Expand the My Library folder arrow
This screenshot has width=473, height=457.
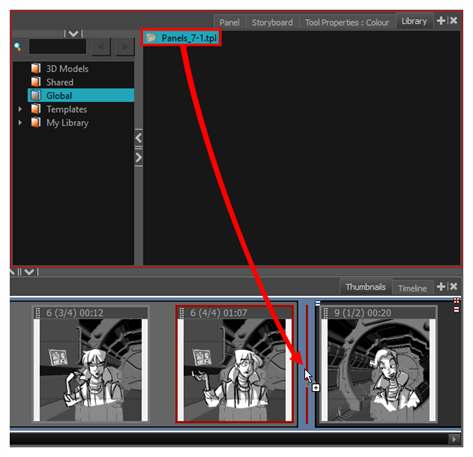[20, 122]
